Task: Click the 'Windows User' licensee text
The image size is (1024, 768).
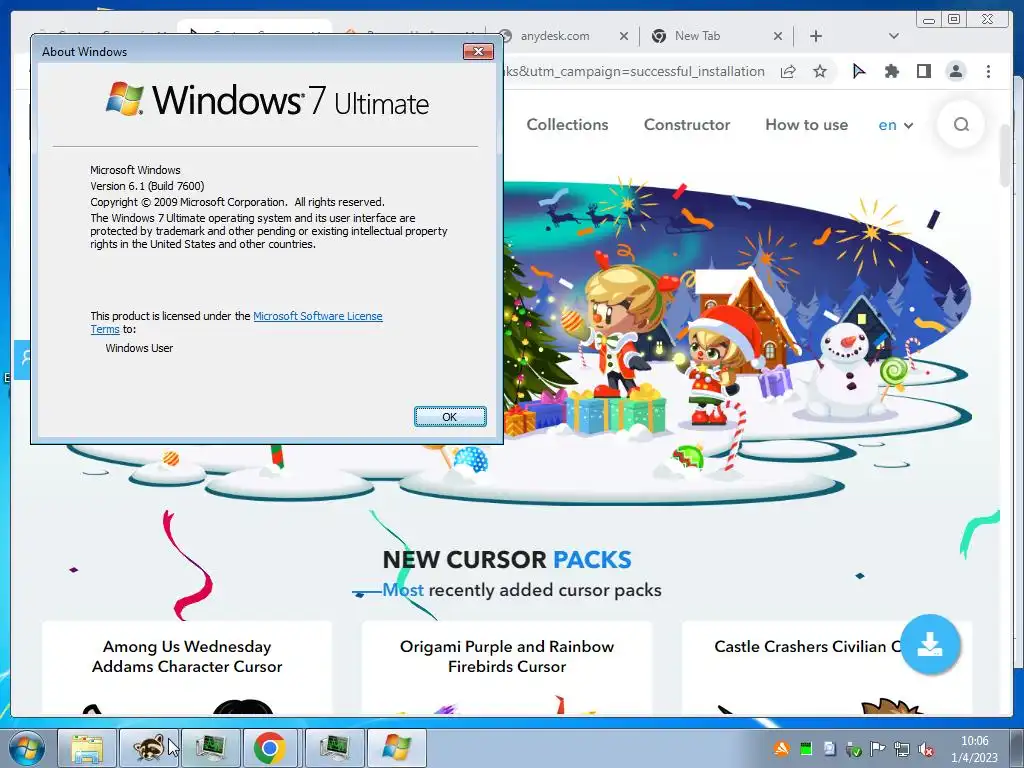Action: point(139,348)
